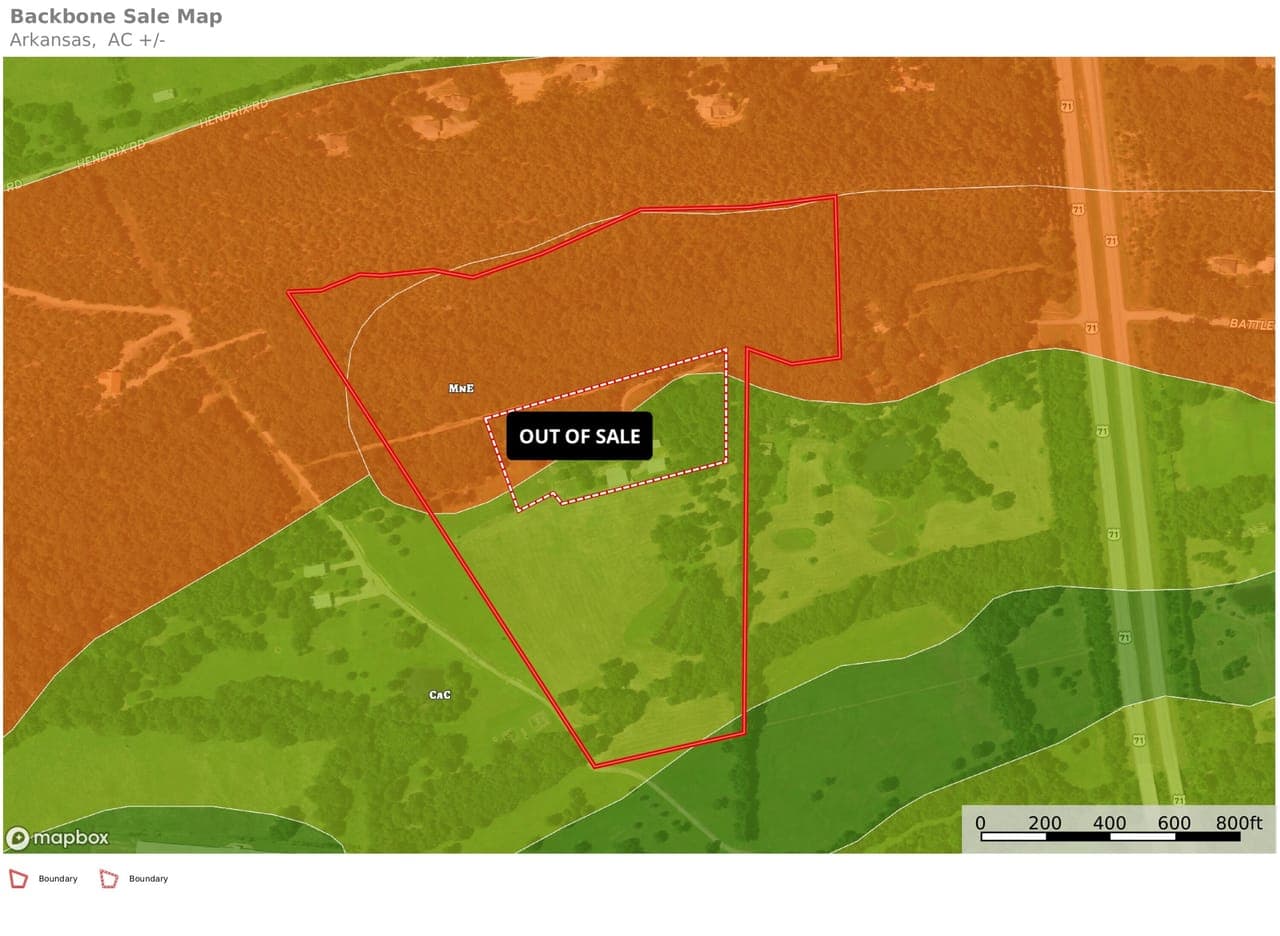Click the Mapbox logo icon
This screenshot has width=1280, height=936.
pyautogui.click(x=17, y=838)
